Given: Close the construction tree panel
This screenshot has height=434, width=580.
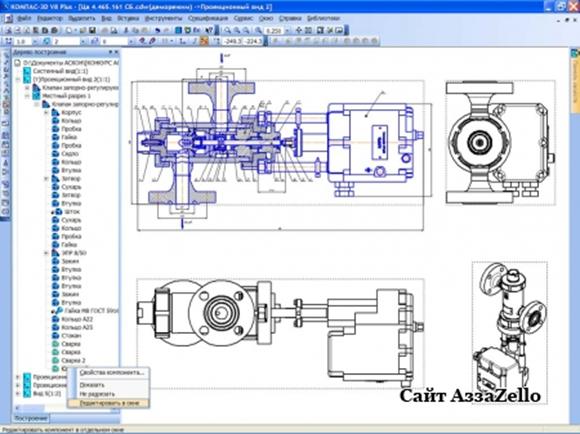Looking at the screenshot, I should point(116,52).
